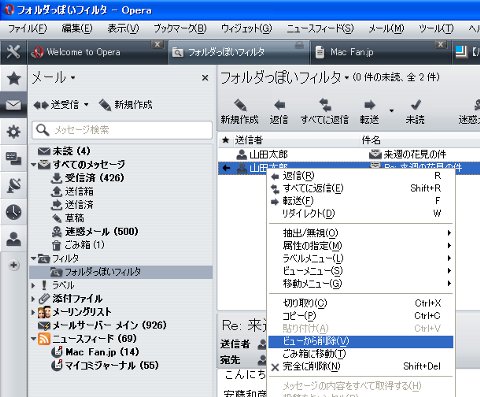
Task: Choose すべてに返信(E) in context menu
Action: 361,188
